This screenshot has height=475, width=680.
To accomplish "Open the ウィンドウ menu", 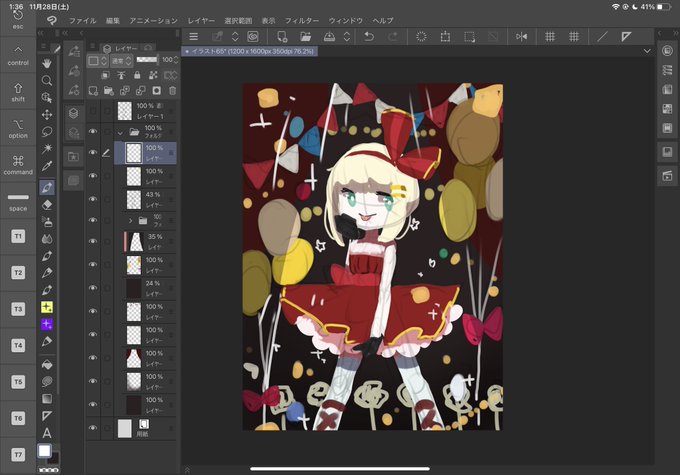I will coord(346,20).
